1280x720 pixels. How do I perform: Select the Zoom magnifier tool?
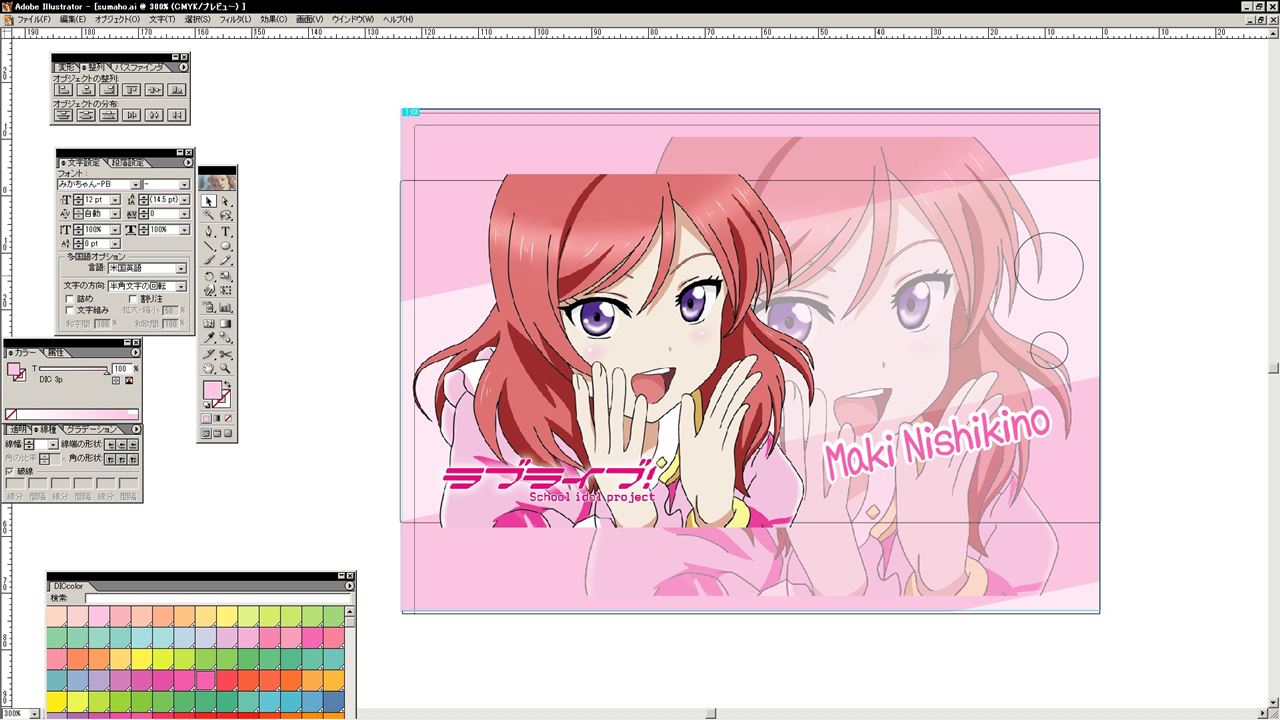(226, 368)
